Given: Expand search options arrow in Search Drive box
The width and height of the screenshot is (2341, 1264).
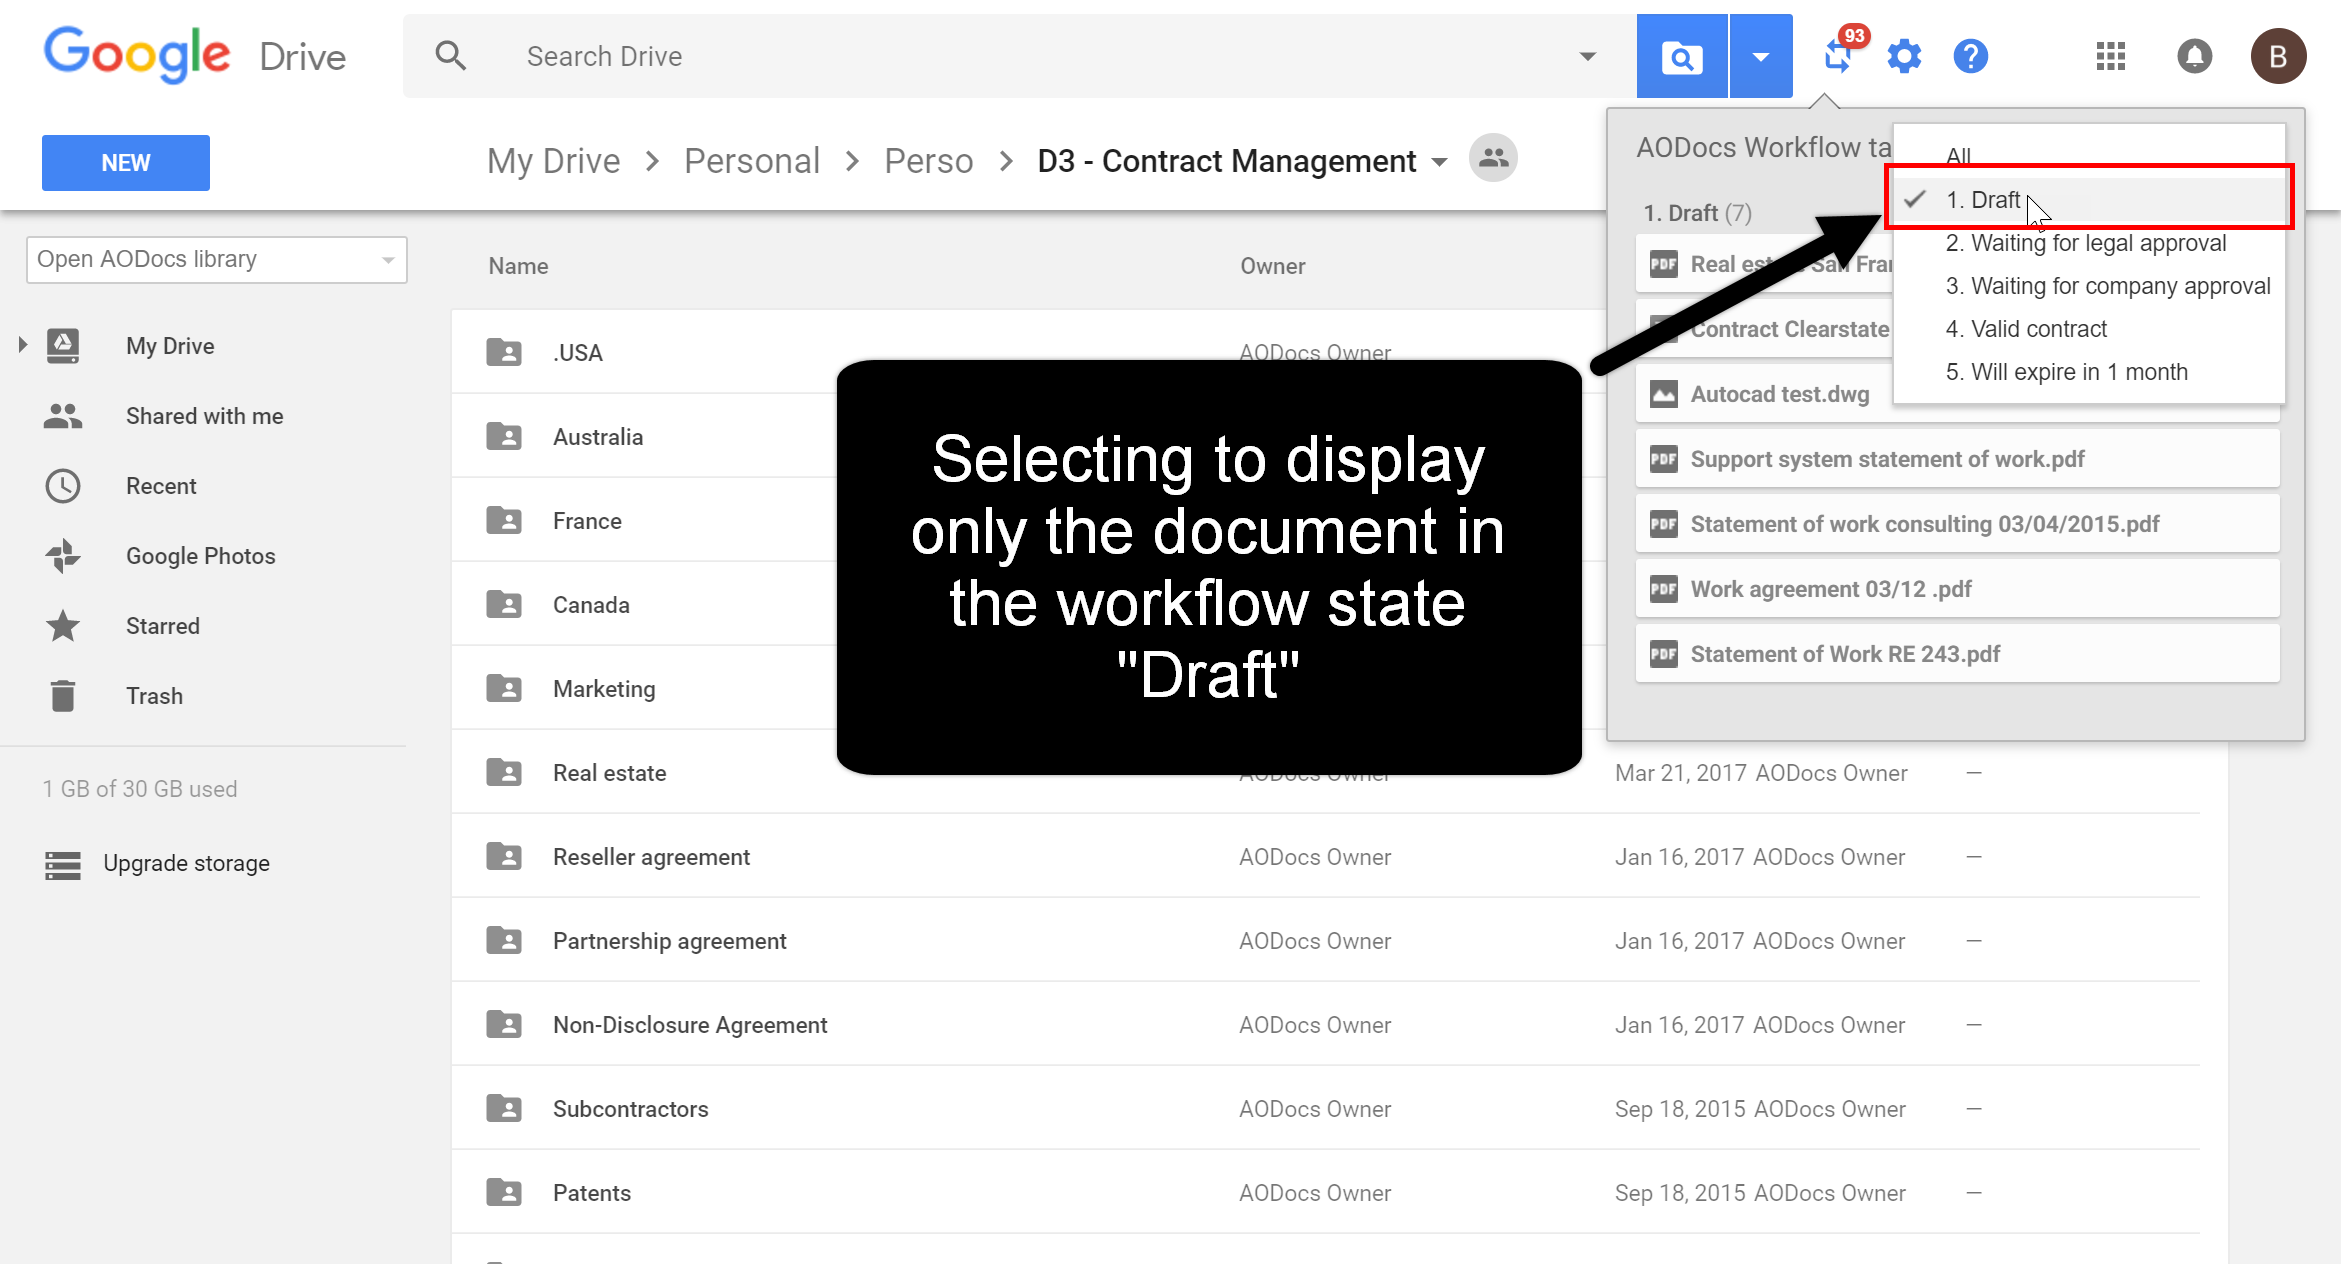Looking at the screenshot, I should [1587, 56].
